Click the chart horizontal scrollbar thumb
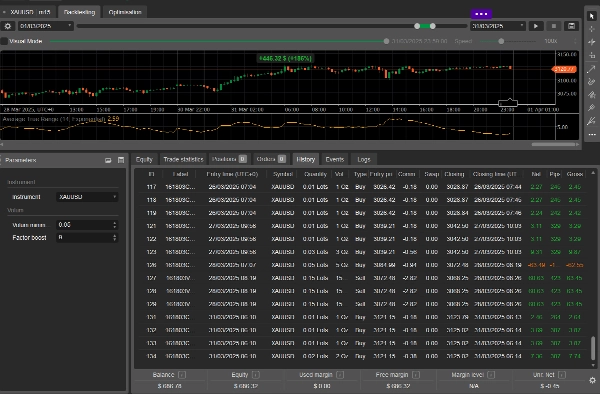Viewport: 600px width, 394px height. click(x=553, y=144)
